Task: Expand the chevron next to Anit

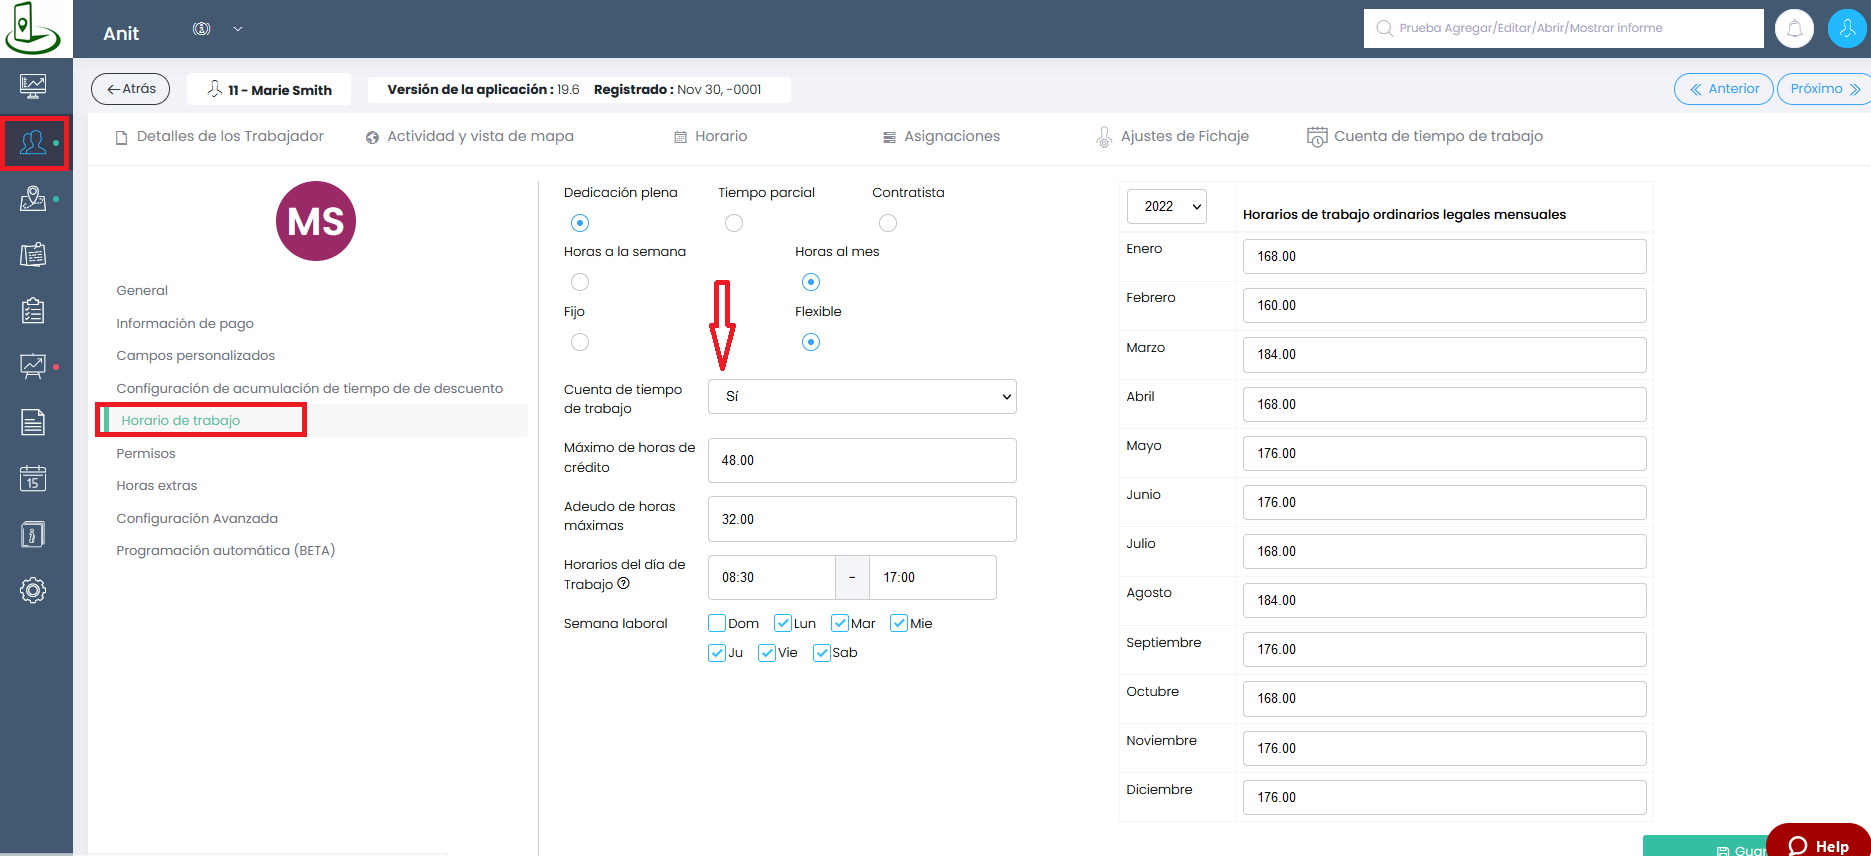Action: (238, 29)
